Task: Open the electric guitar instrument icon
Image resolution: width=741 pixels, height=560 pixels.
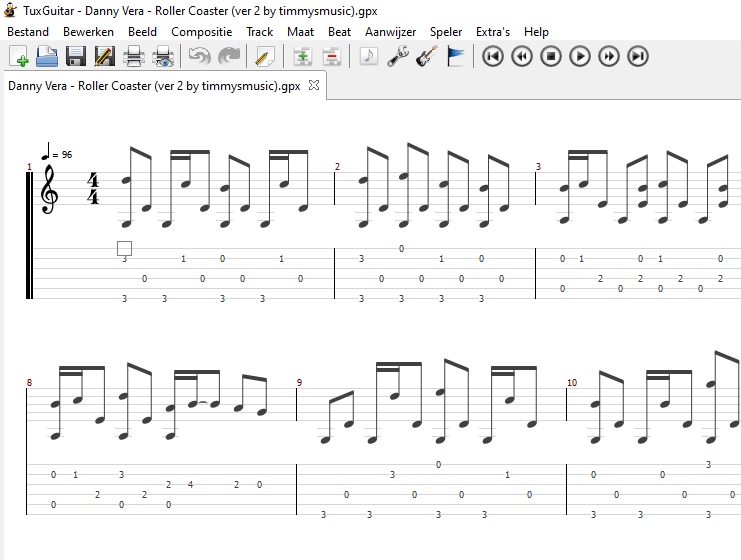Action: tap(427, 56)
